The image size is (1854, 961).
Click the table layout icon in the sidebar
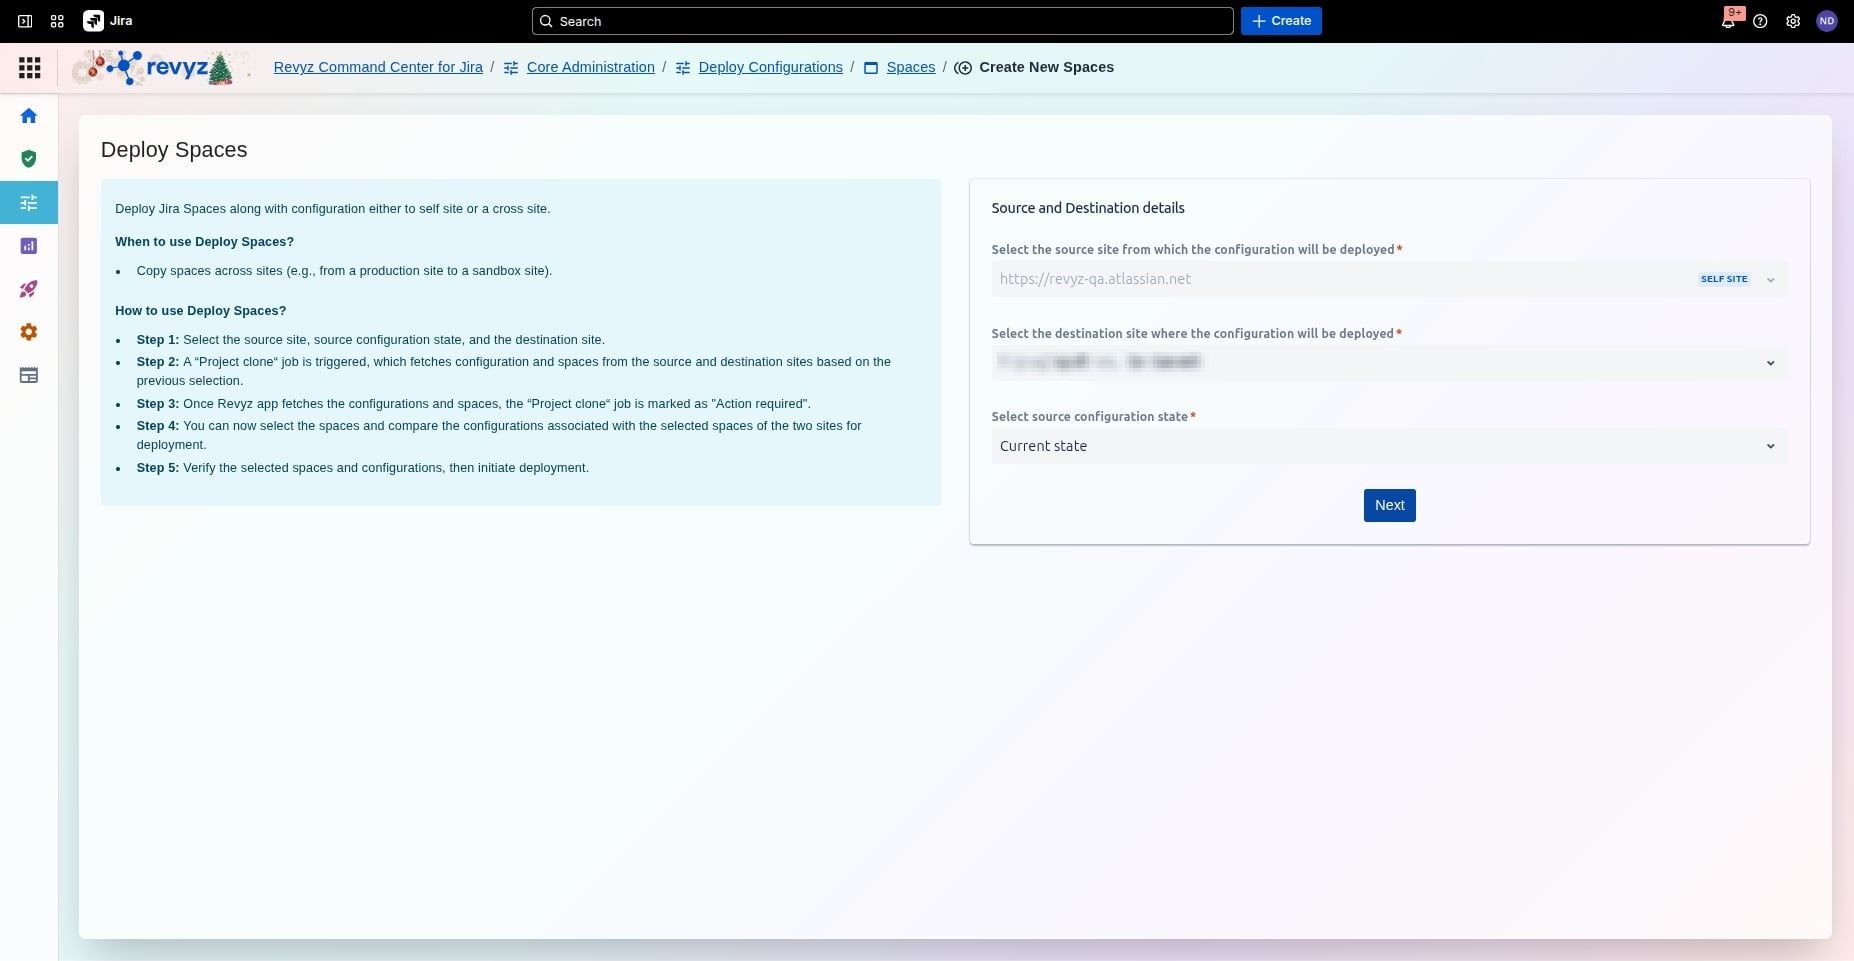pyautogui.click(x=29, y=376)
